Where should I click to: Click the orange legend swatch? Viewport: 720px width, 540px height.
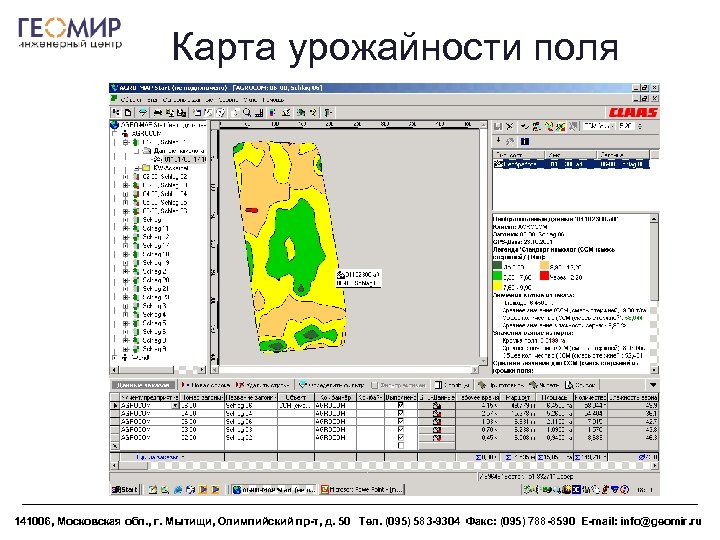[544, 265]
